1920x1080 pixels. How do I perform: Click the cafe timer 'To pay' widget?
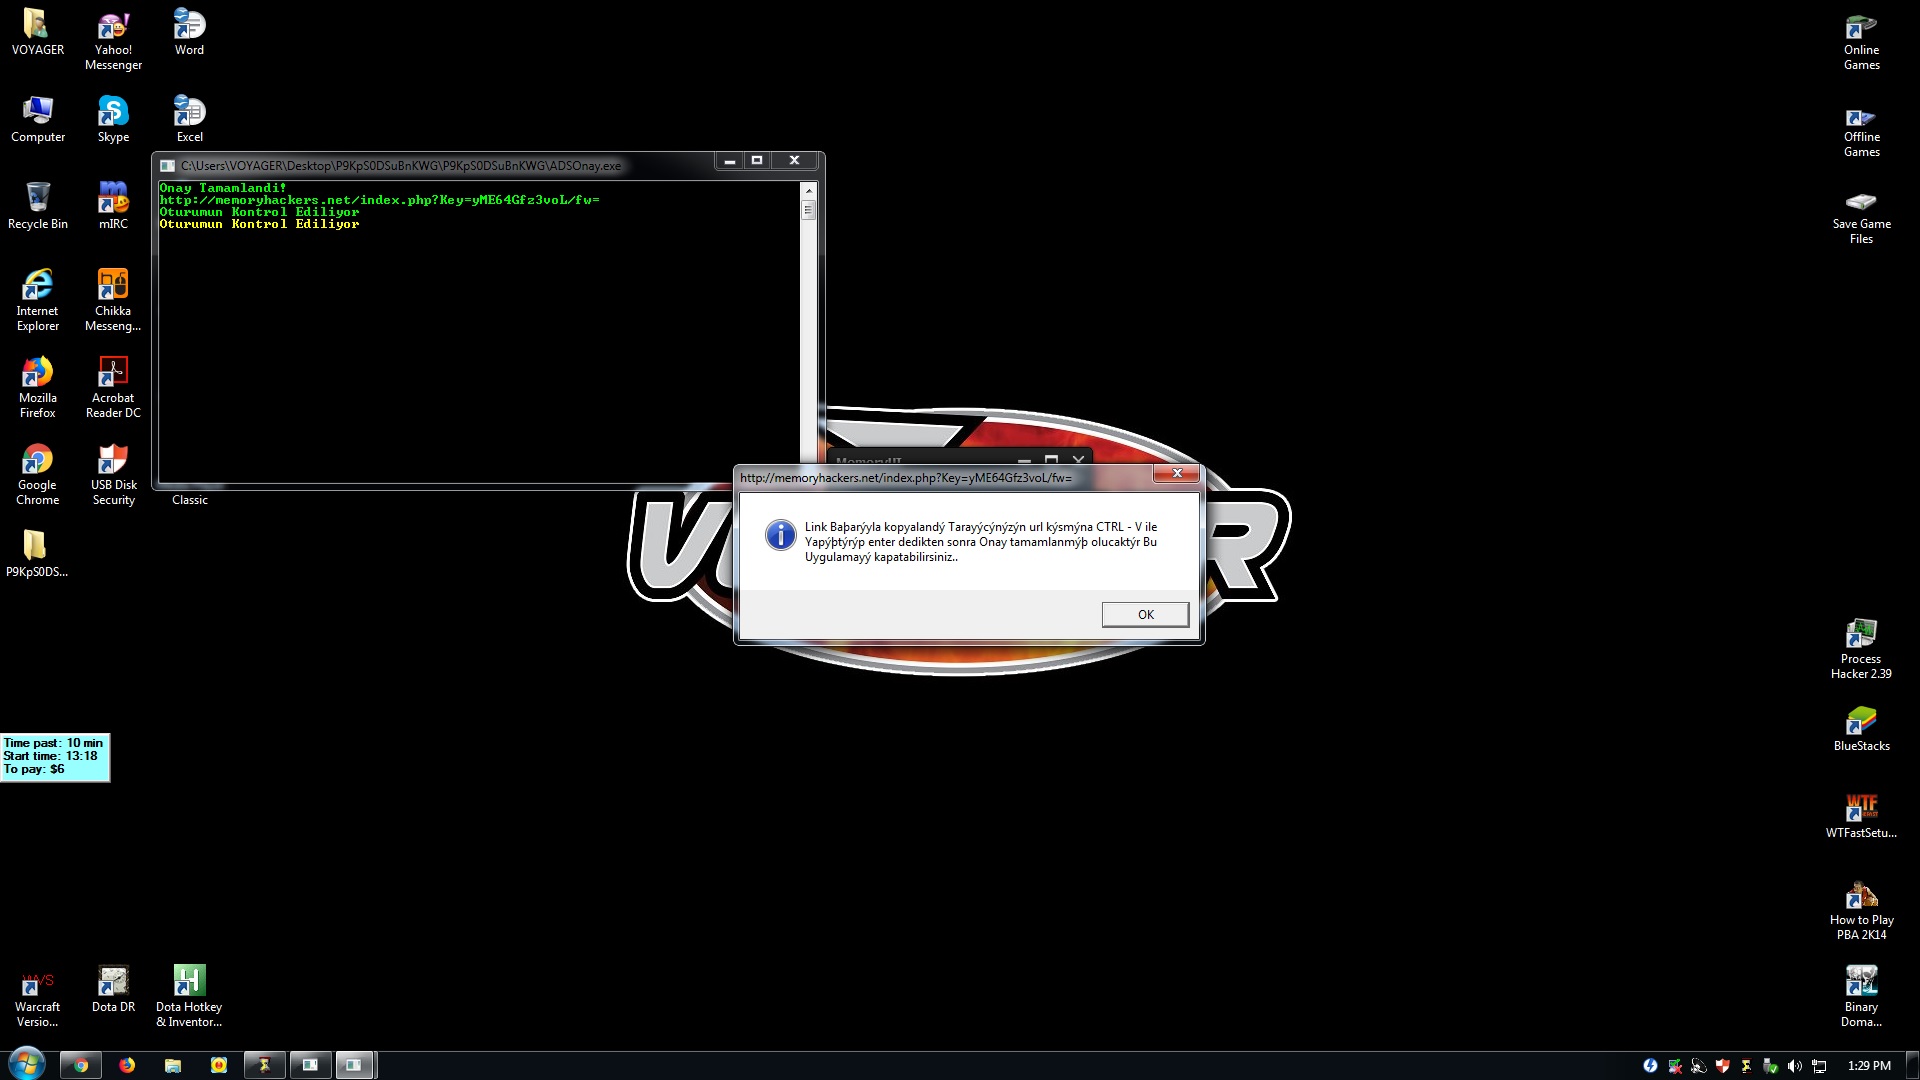[x=55, y=757]
